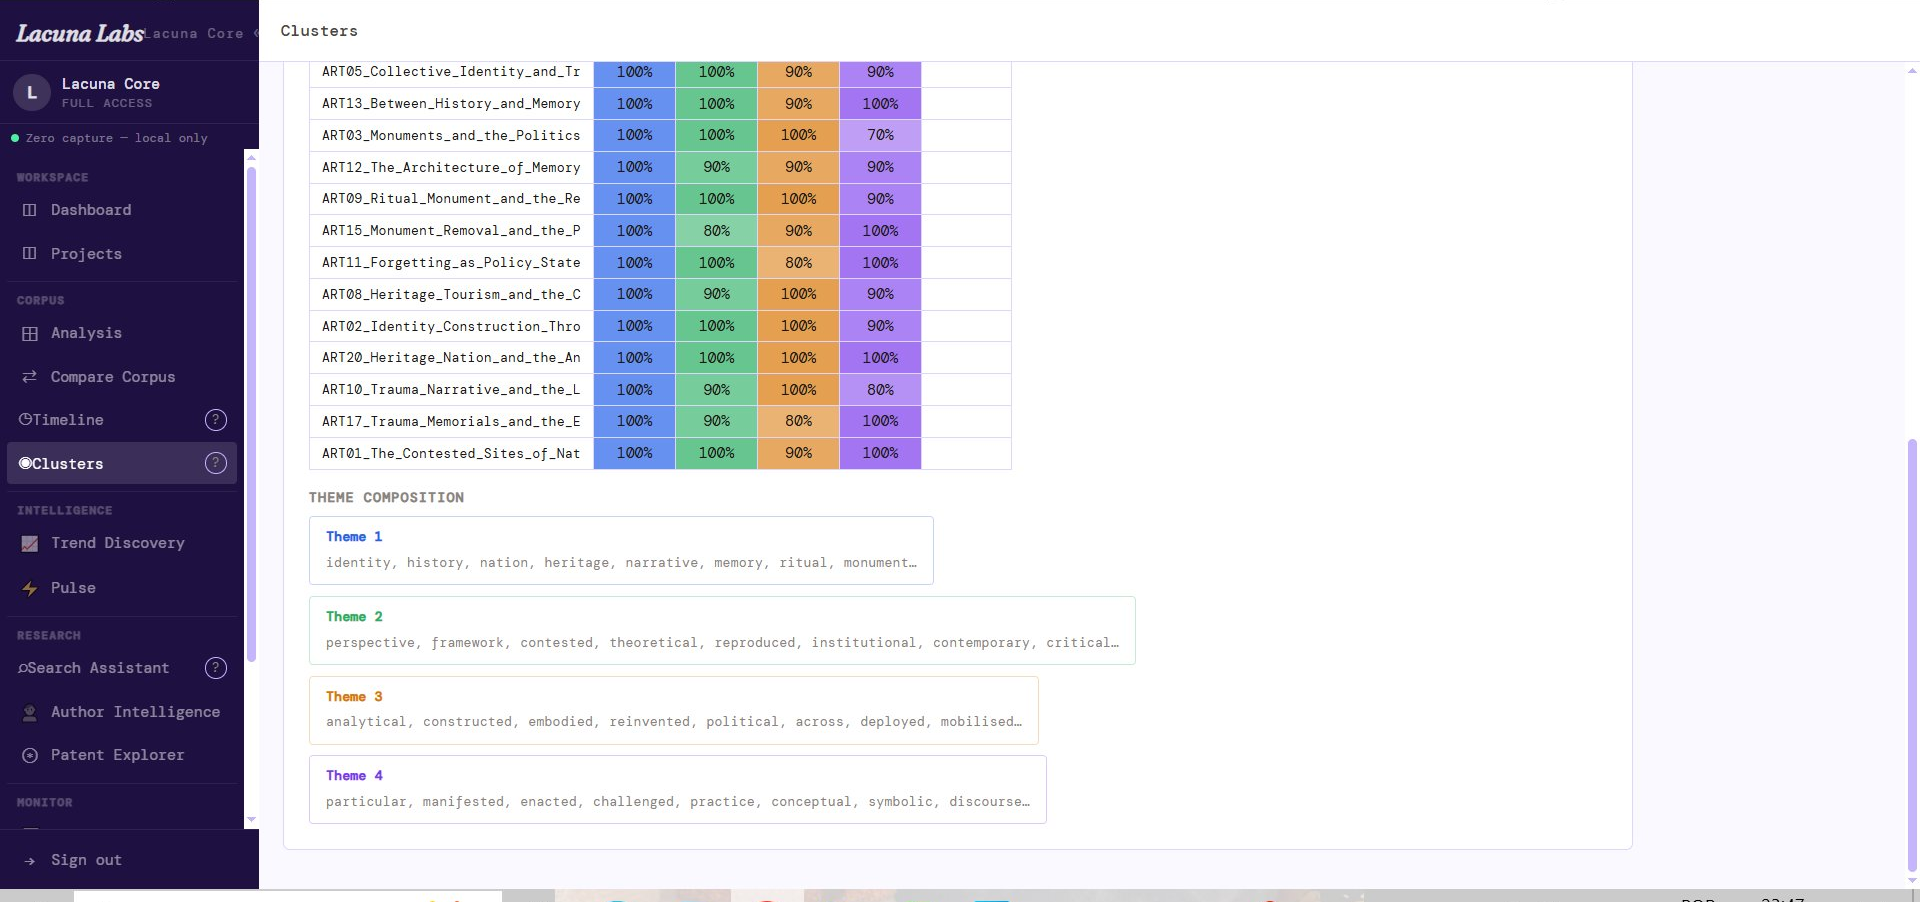
Task: Open Pulse page
Action: [x=122, y=588]
